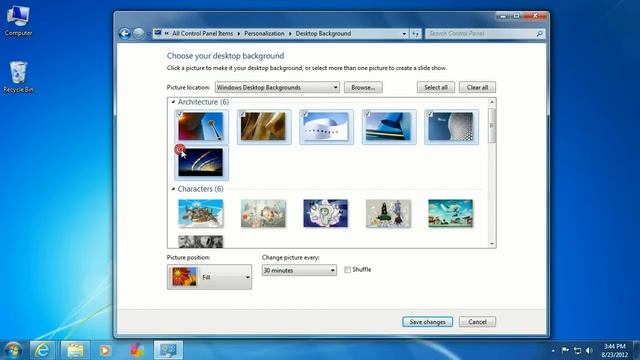640x360 pixels.
Task: Enable the Shuffle checkbox
Action: point(347,270)
